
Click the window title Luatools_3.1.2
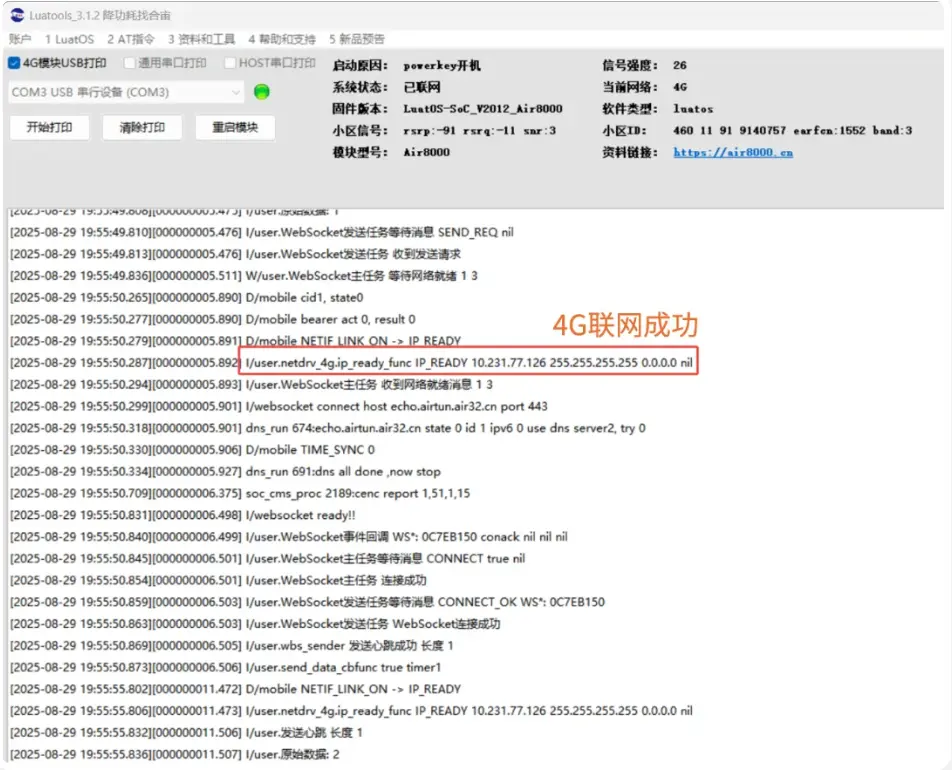tap(100, 15)
